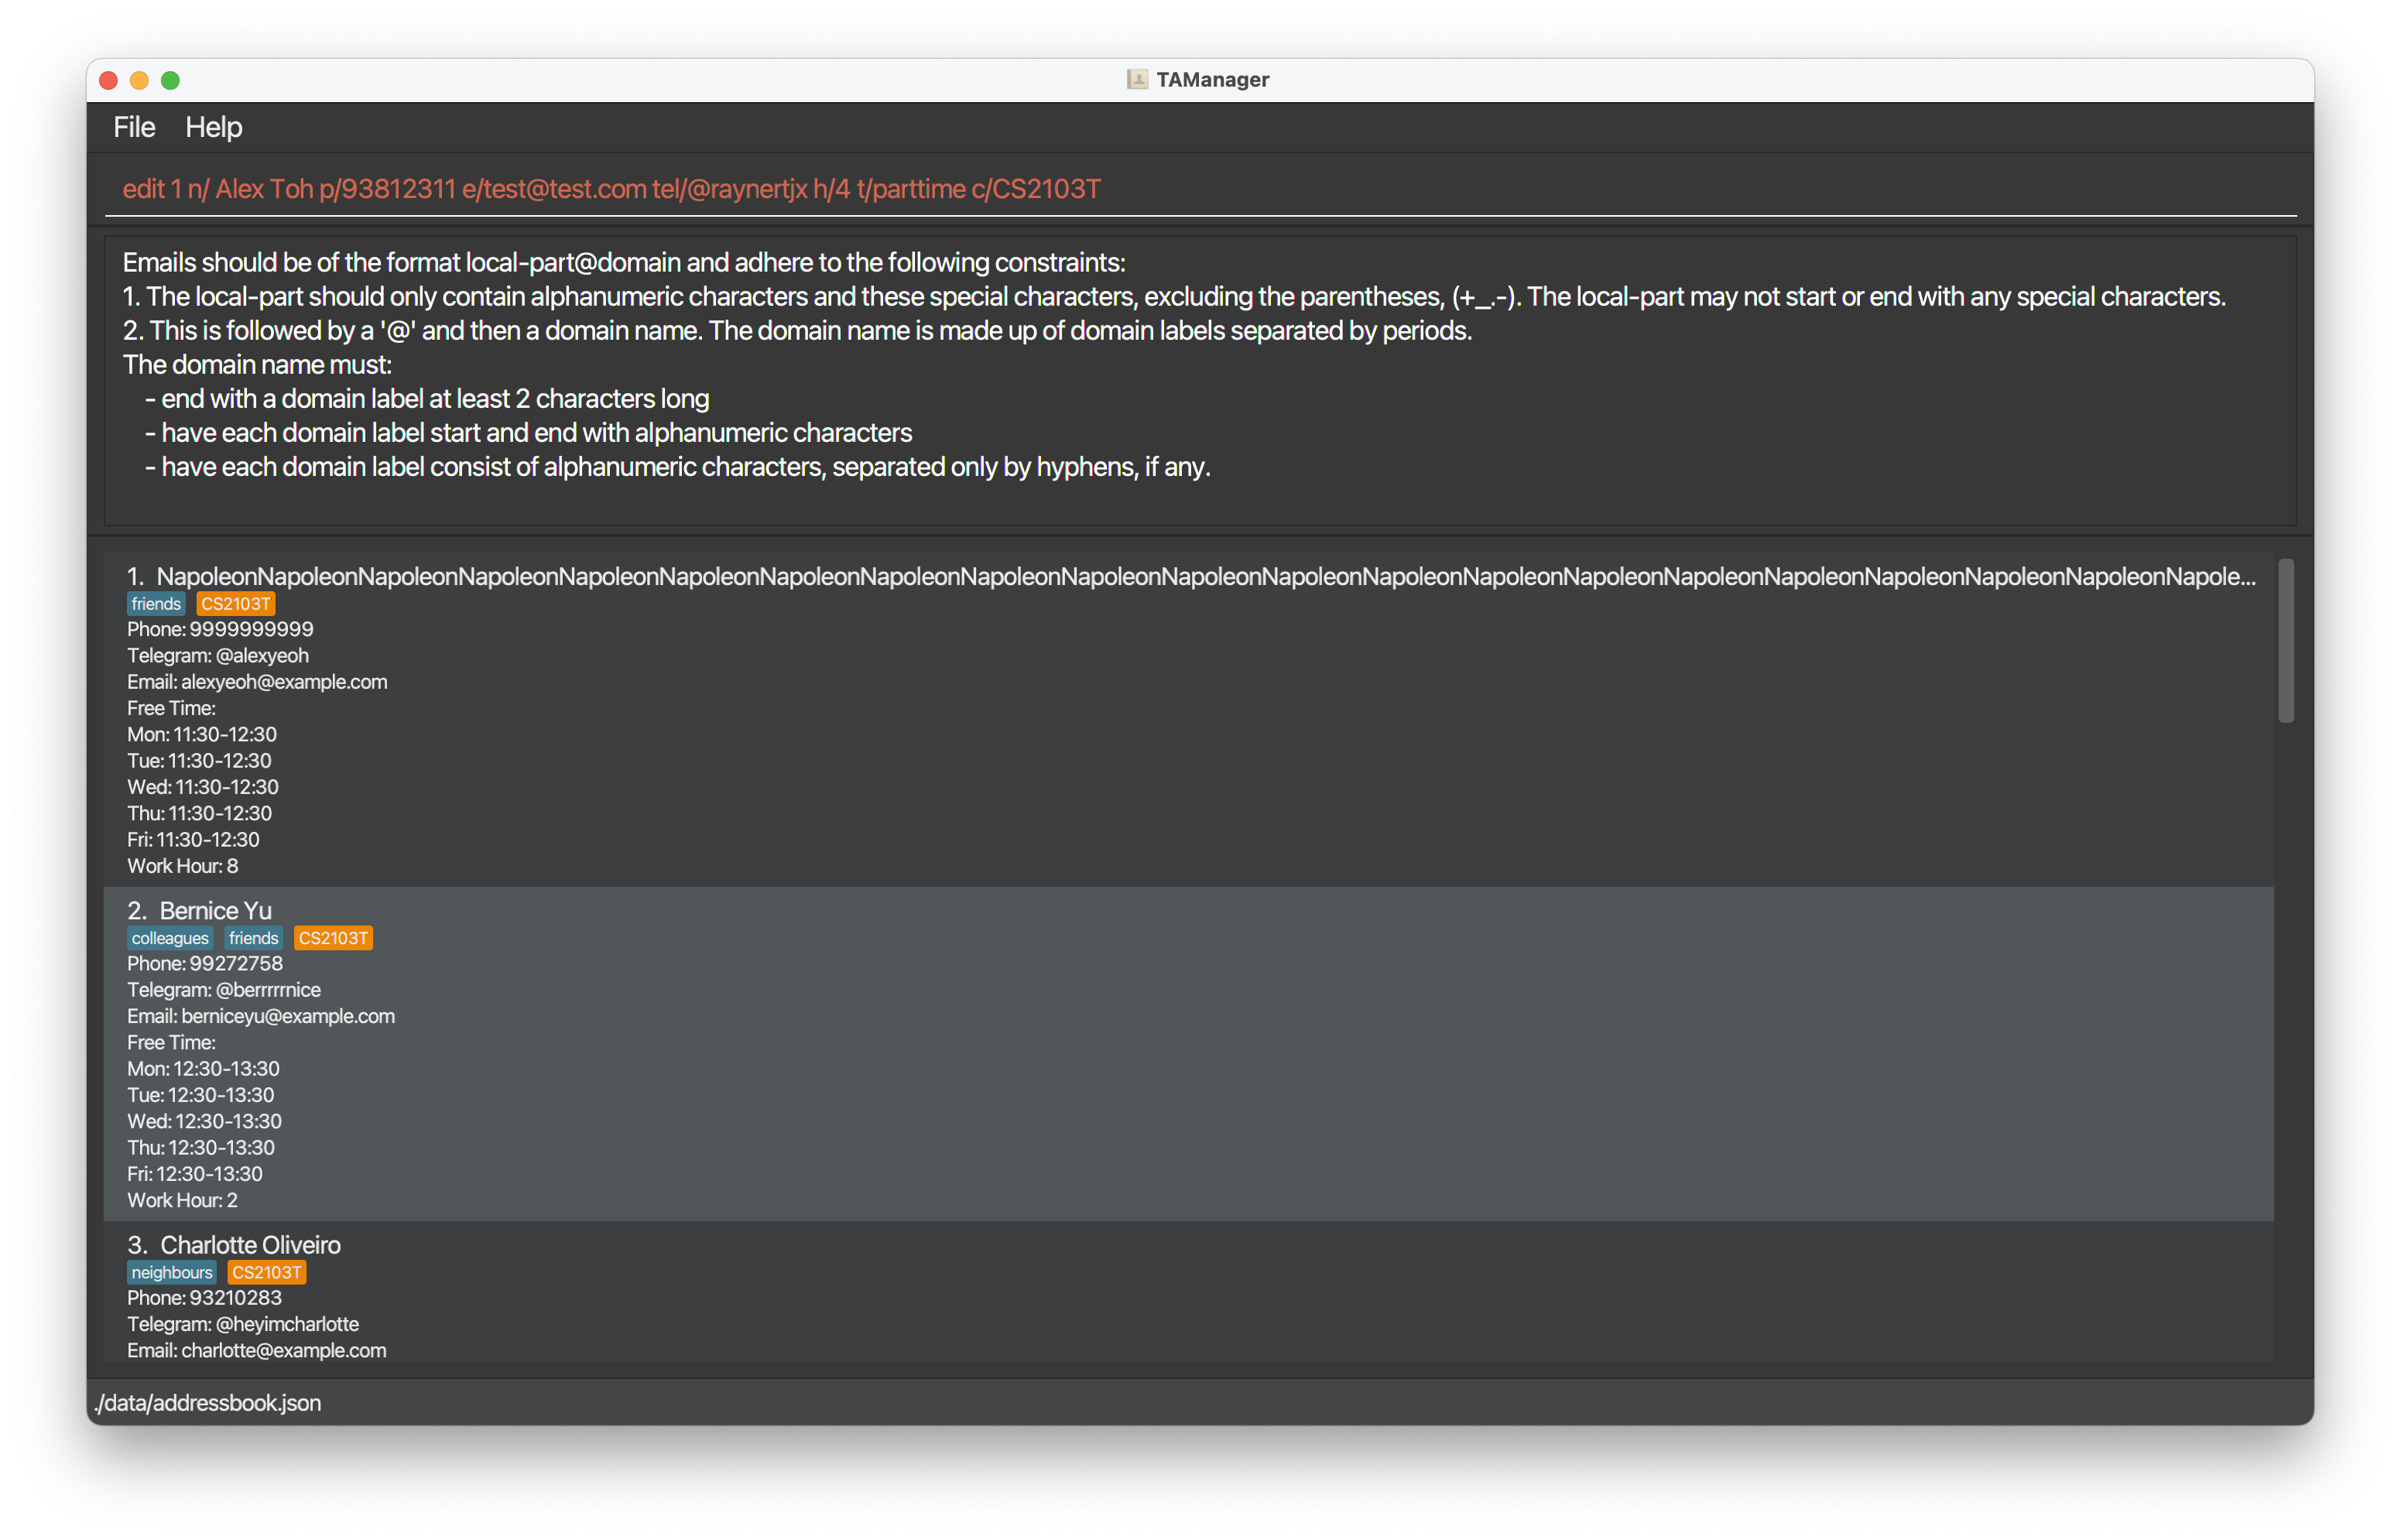This screenshot has width=2401, height=1540.
Task: Click the 'CS2103T' tag on Bernice Yu
Action: pos(333,938)
